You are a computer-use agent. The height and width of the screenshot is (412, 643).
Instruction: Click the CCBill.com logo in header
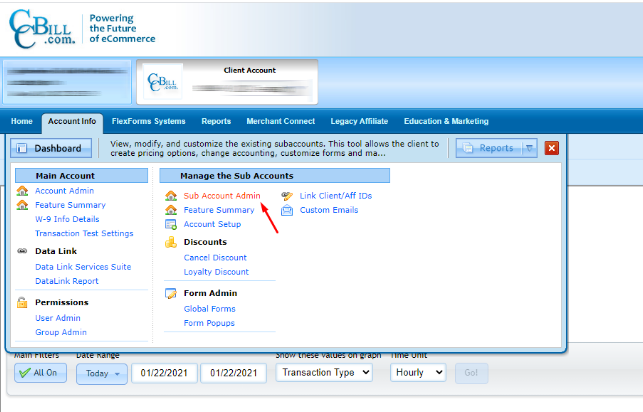pos(42,29)
